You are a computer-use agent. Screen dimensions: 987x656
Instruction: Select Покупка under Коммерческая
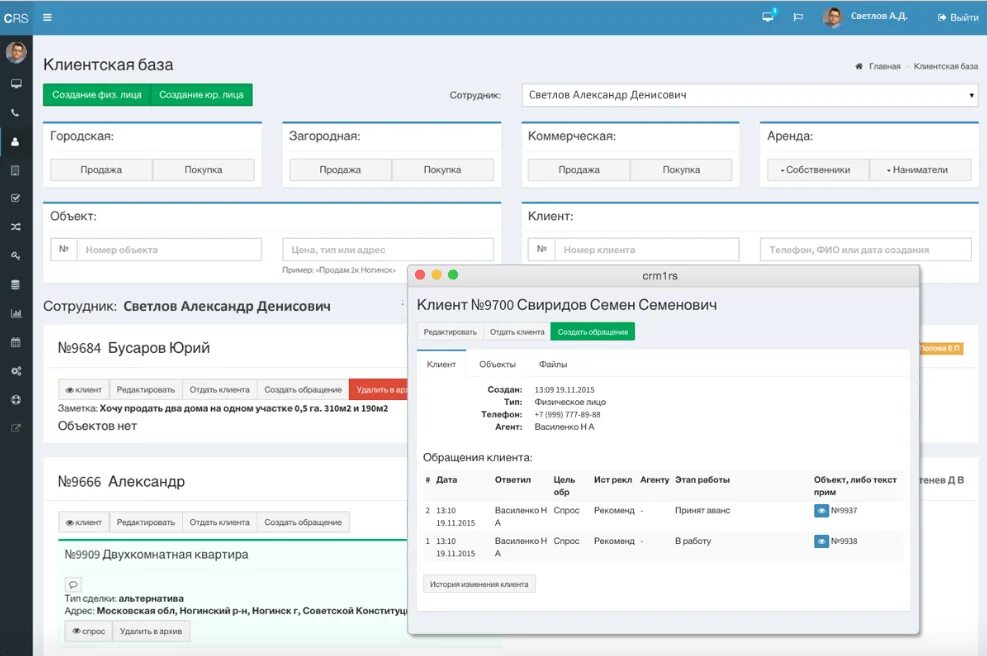(x=681, y=170)
